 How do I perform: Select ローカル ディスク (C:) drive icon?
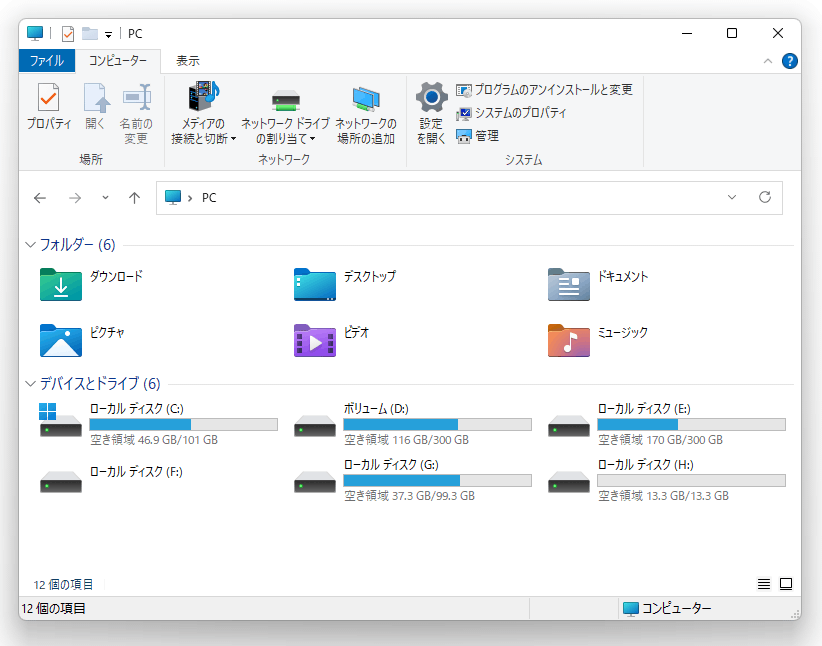(x=61, y=420)
